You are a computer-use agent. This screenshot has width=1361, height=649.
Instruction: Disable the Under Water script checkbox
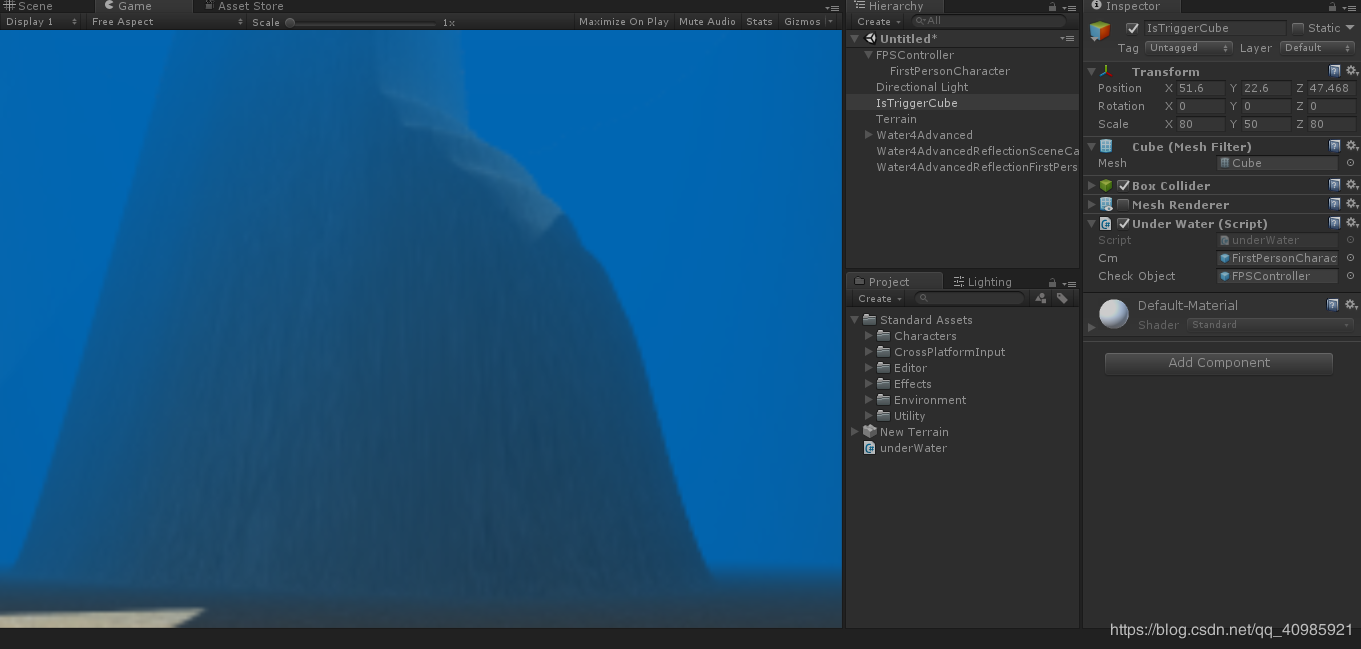pos(1123,223)
